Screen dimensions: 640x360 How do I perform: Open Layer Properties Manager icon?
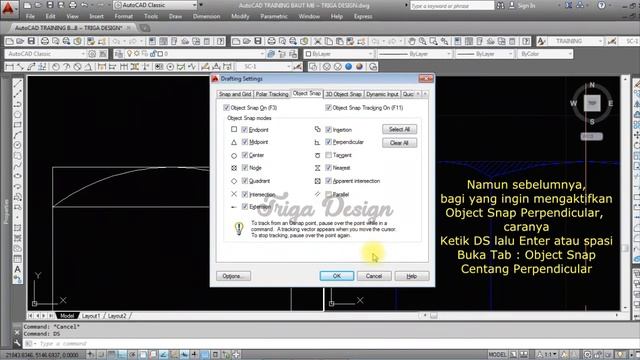(119, 54)
